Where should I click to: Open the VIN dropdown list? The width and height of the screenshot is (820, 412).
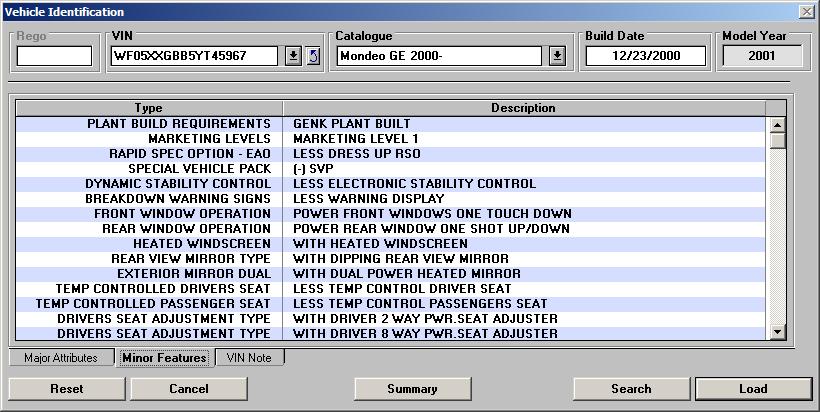[x=293, y=56]
